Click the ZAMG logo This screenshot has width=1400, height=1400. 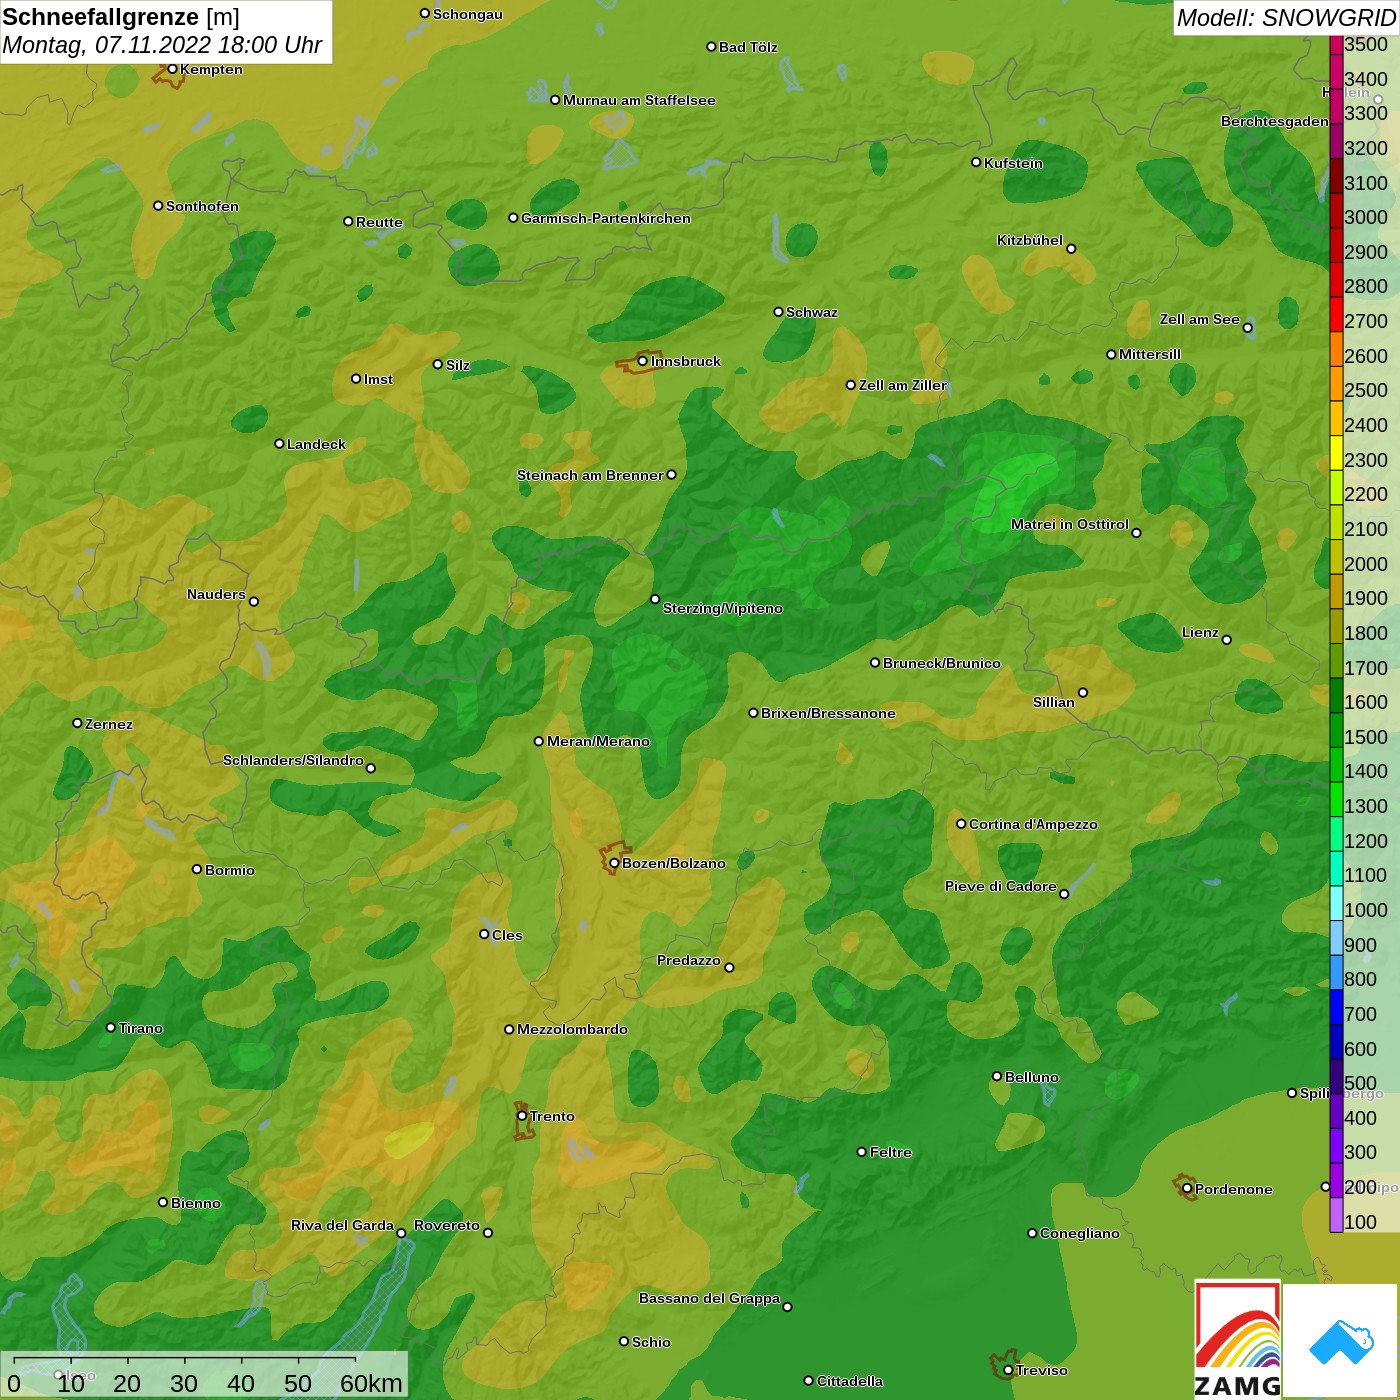[x=1238, y=1340]
